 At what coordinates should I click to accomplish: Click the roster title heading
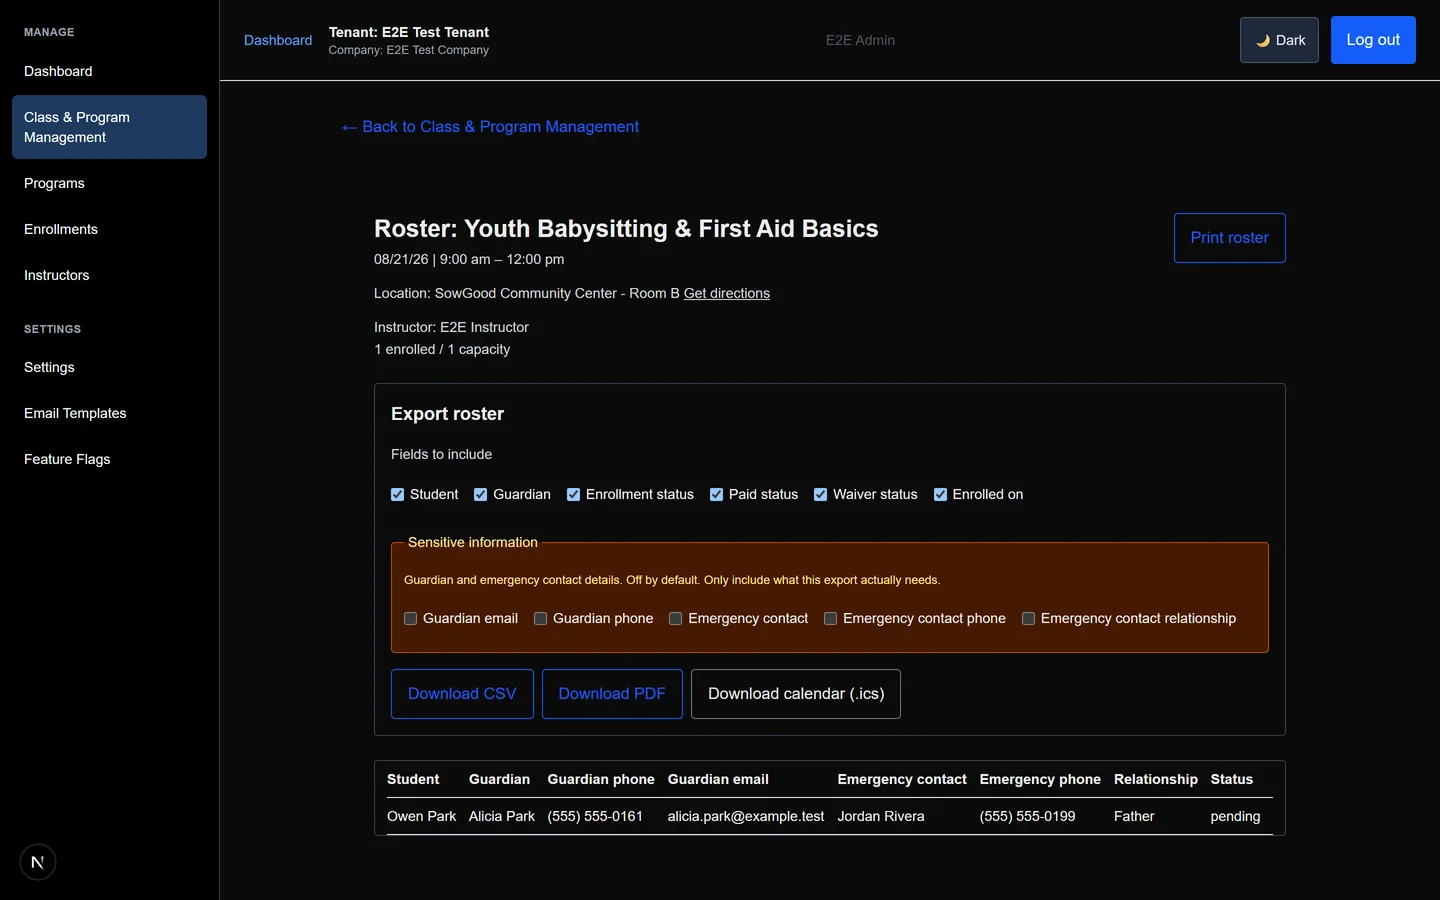(x=626, y=229)
